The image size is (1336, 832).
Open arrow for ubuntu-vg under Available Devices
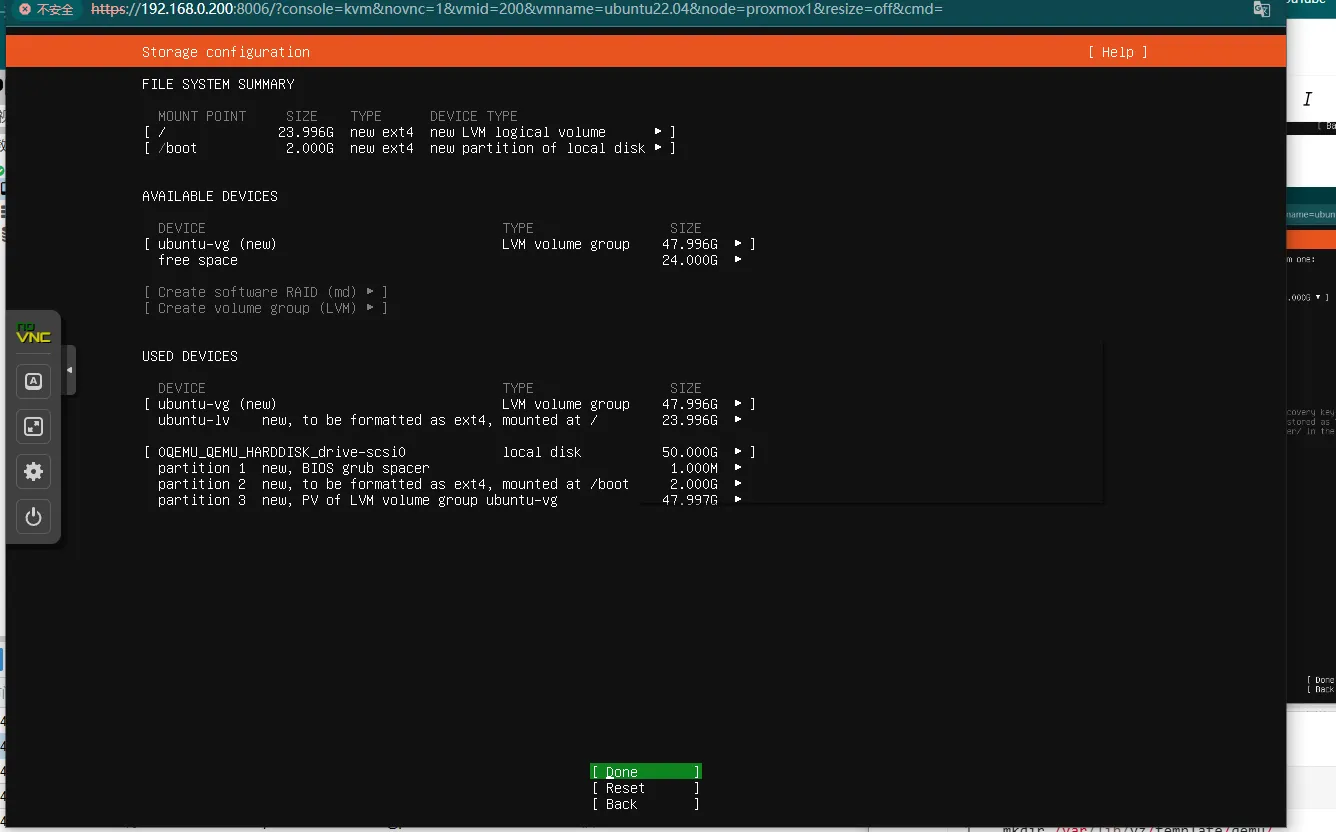point(738,244)
